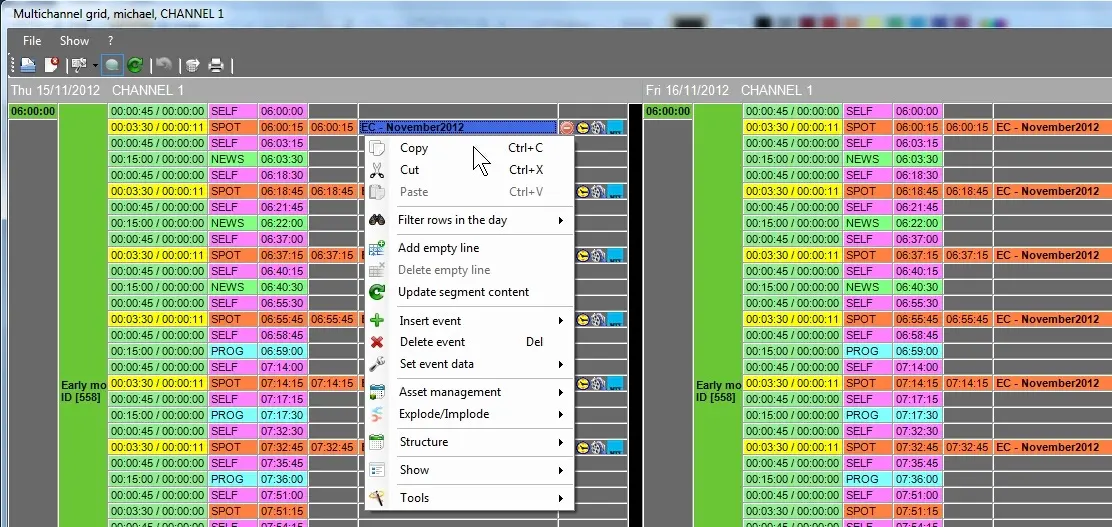Open the dropdown arrow next to the toolbar tools icon

tap(95, 65)
